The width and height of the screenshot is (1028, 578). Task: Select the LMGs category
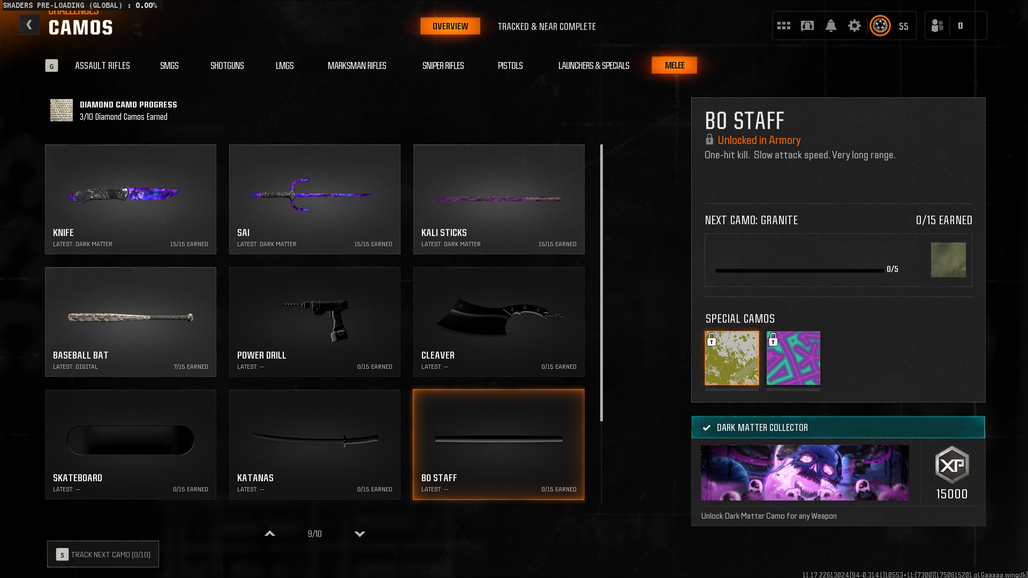pyautogui.click(x=285, y=66)
